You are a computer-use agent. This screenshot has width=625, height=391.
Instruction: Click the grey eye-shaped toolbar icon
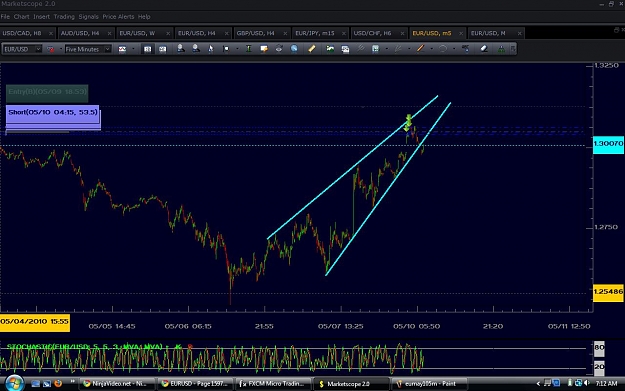coord(279,49)
